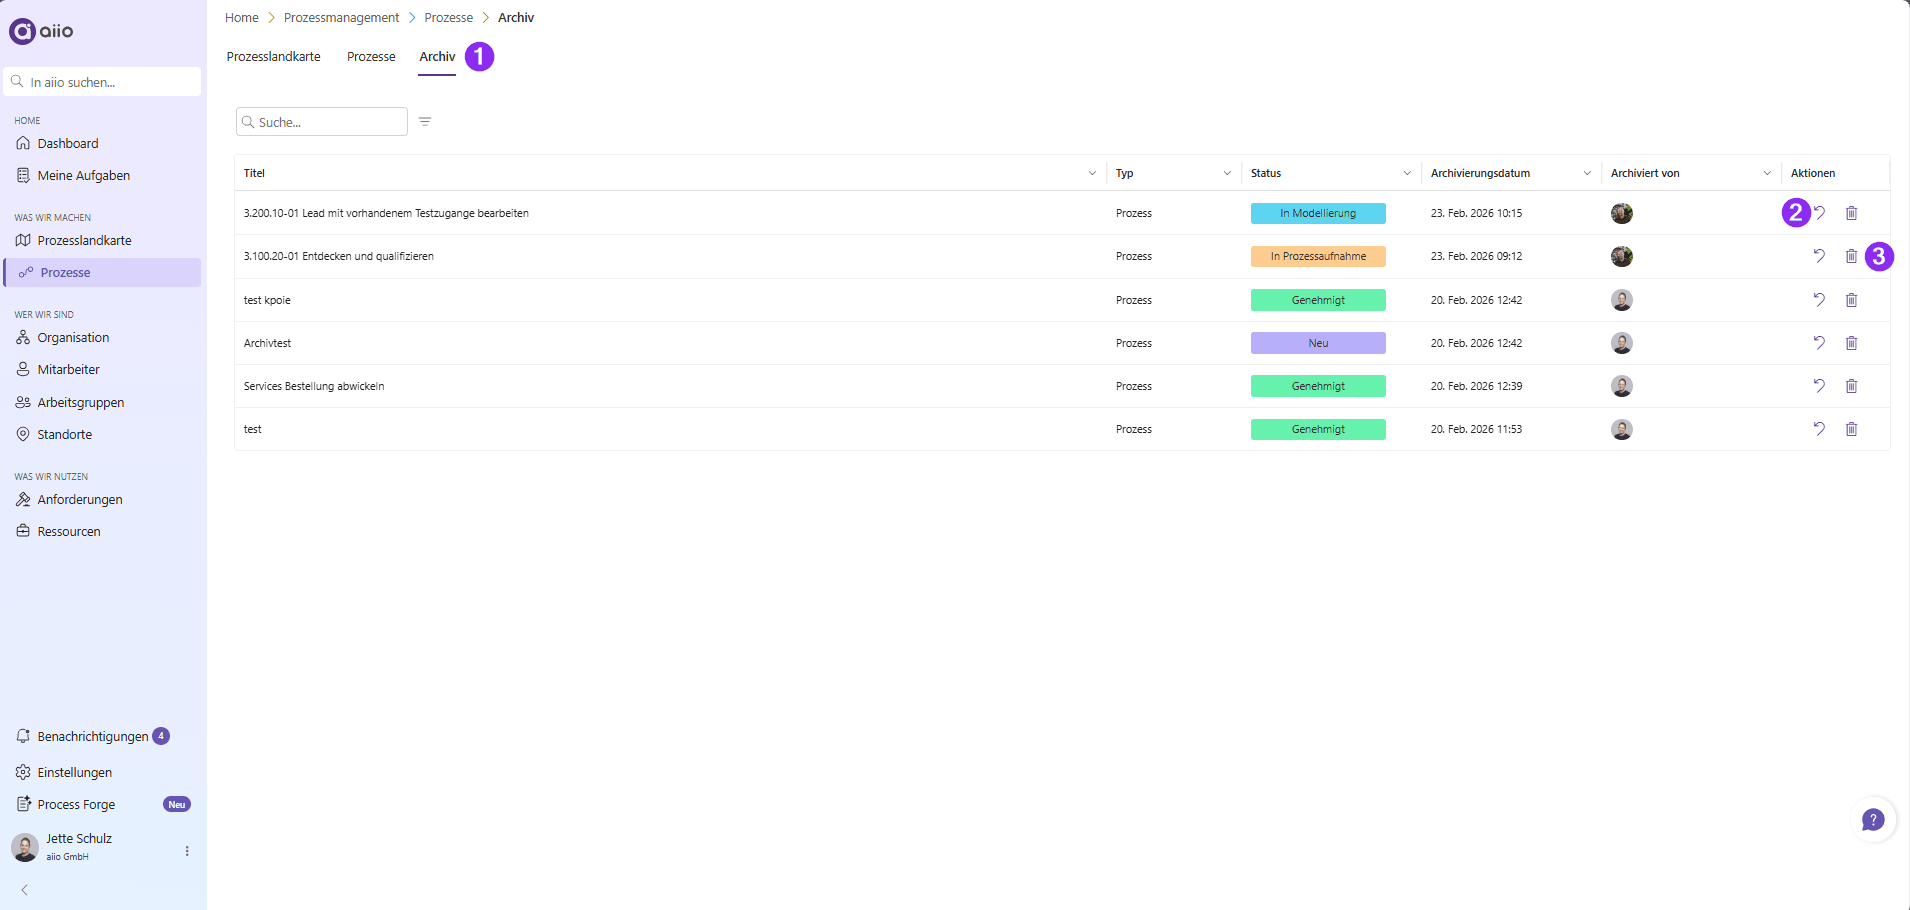The image size is (1910, 910).
Task: Open Einstellungen in the sidebar
Action: click(x=74, y=773)
